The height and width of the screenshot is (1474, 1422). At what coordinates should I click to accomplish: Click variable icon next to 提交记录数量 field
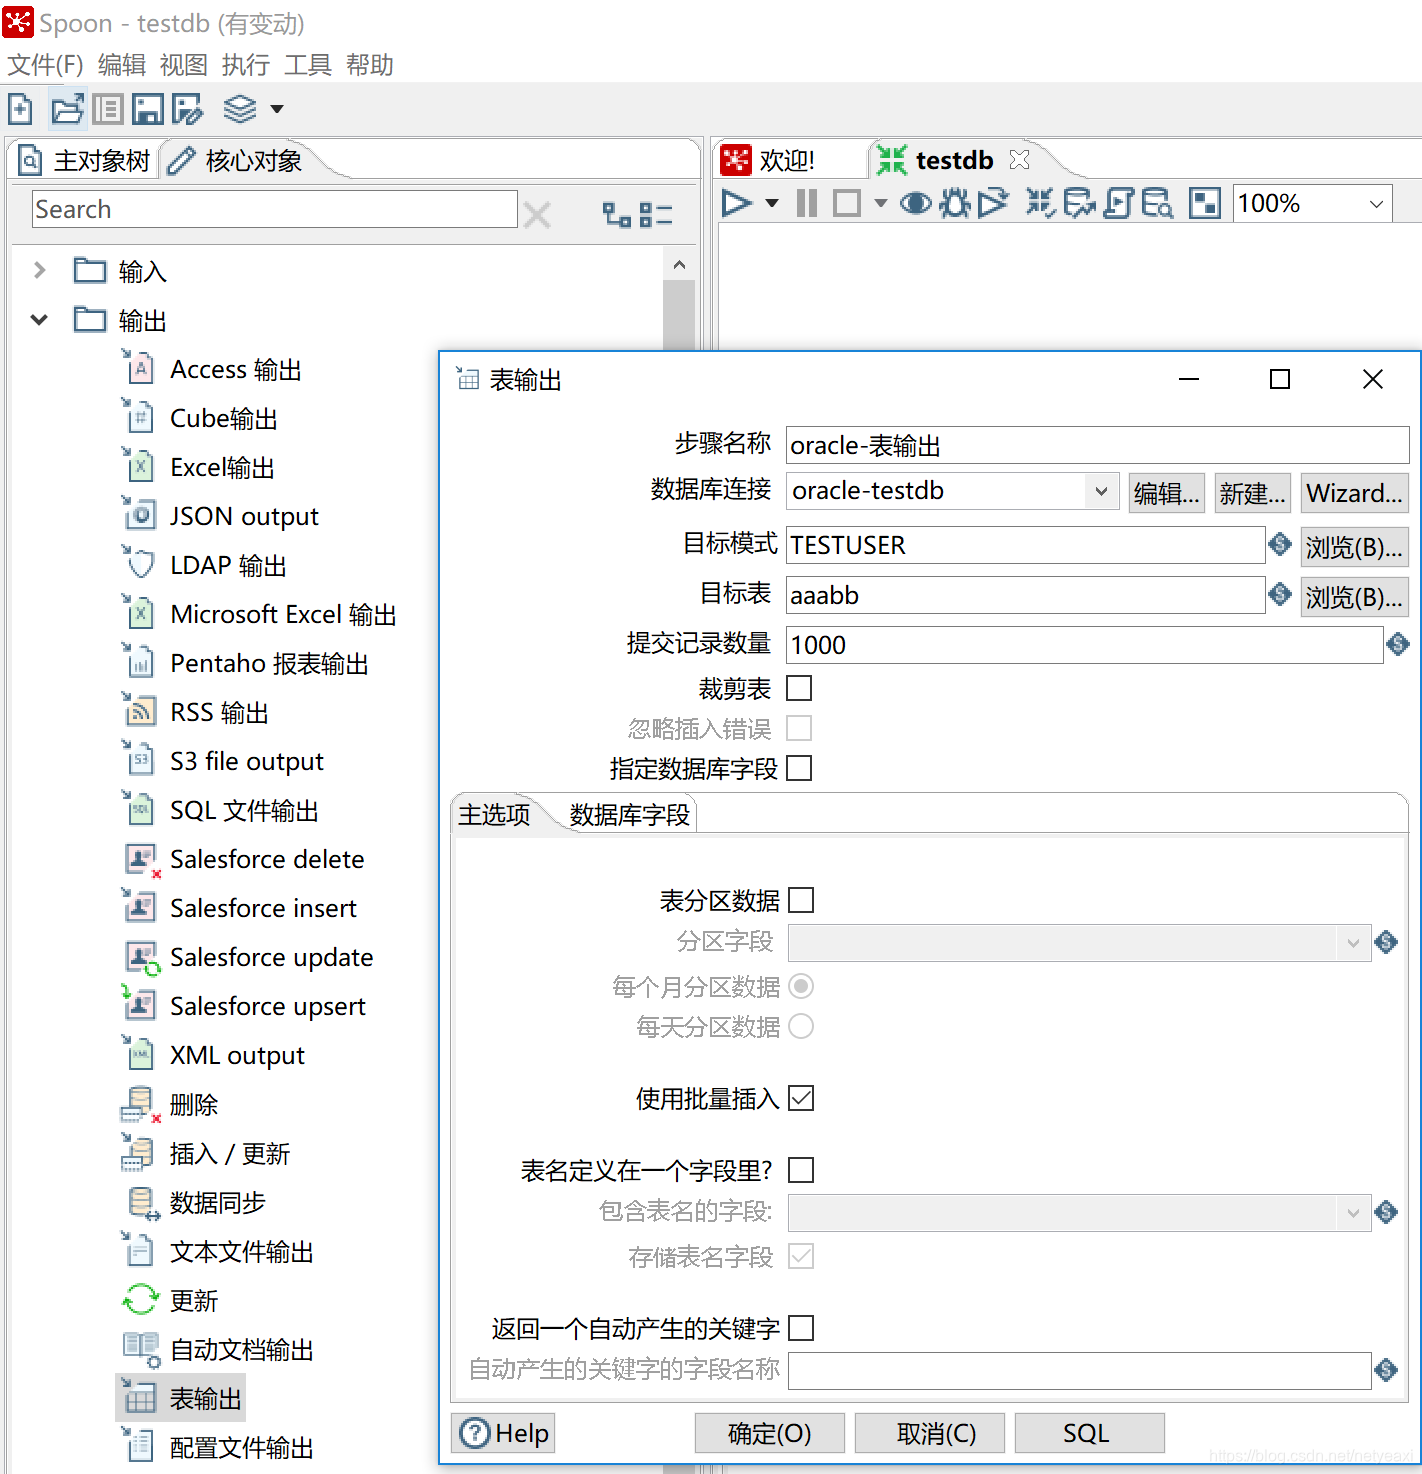(x=1398, y=645)
